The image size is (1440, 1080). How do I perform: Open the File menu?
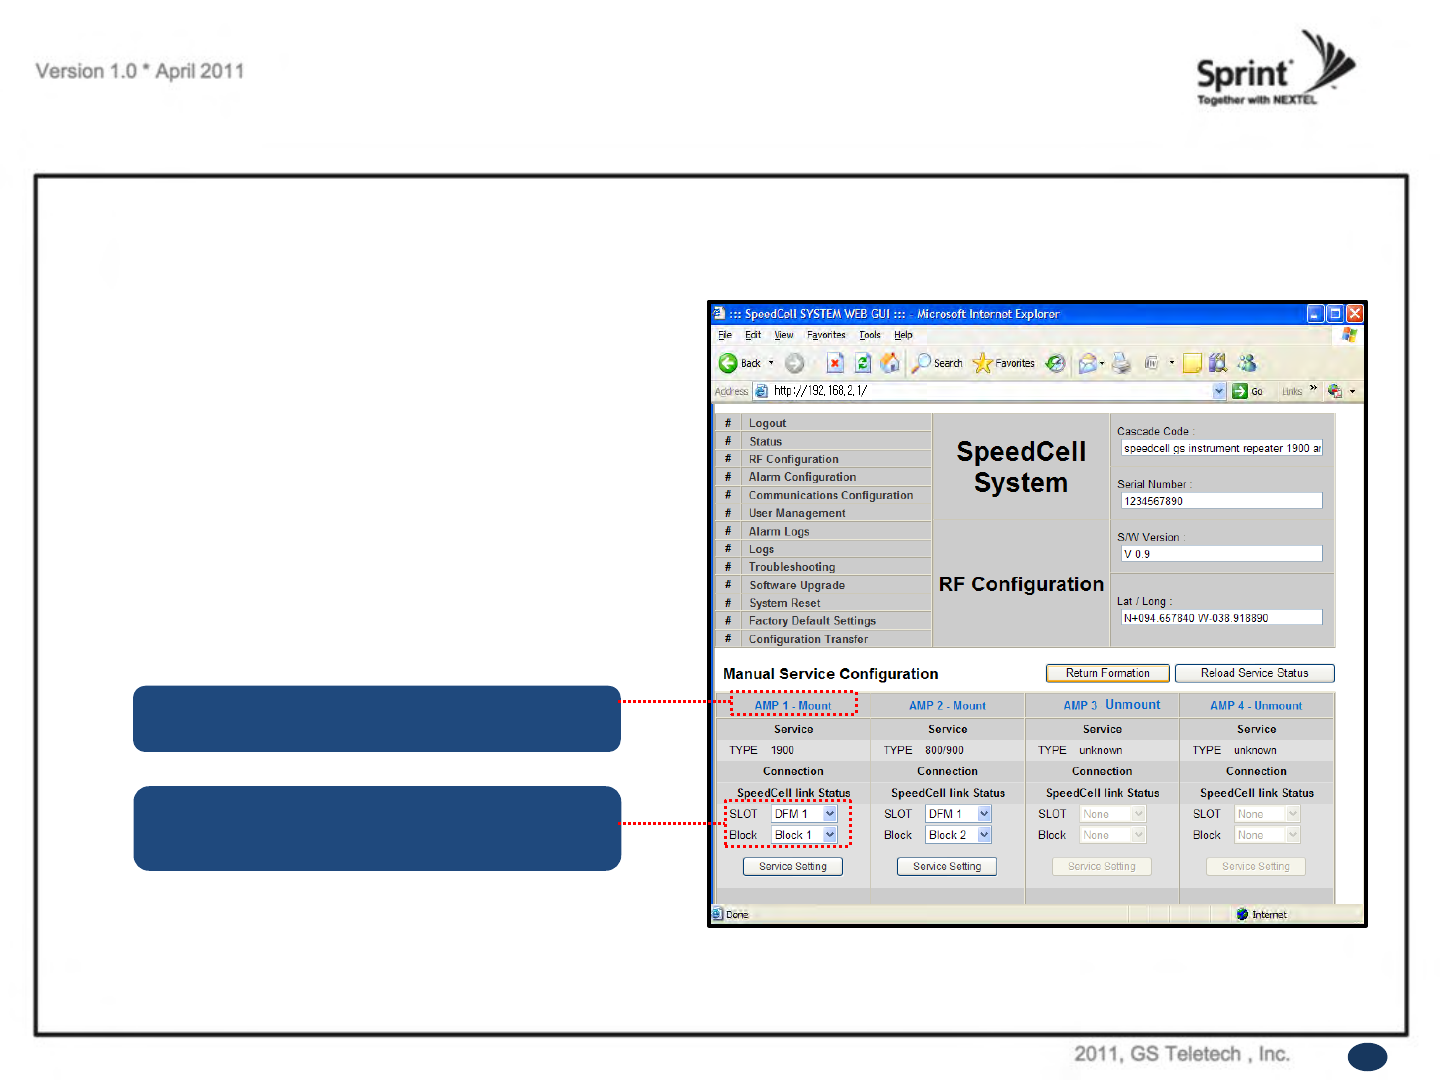pos(725,335)
